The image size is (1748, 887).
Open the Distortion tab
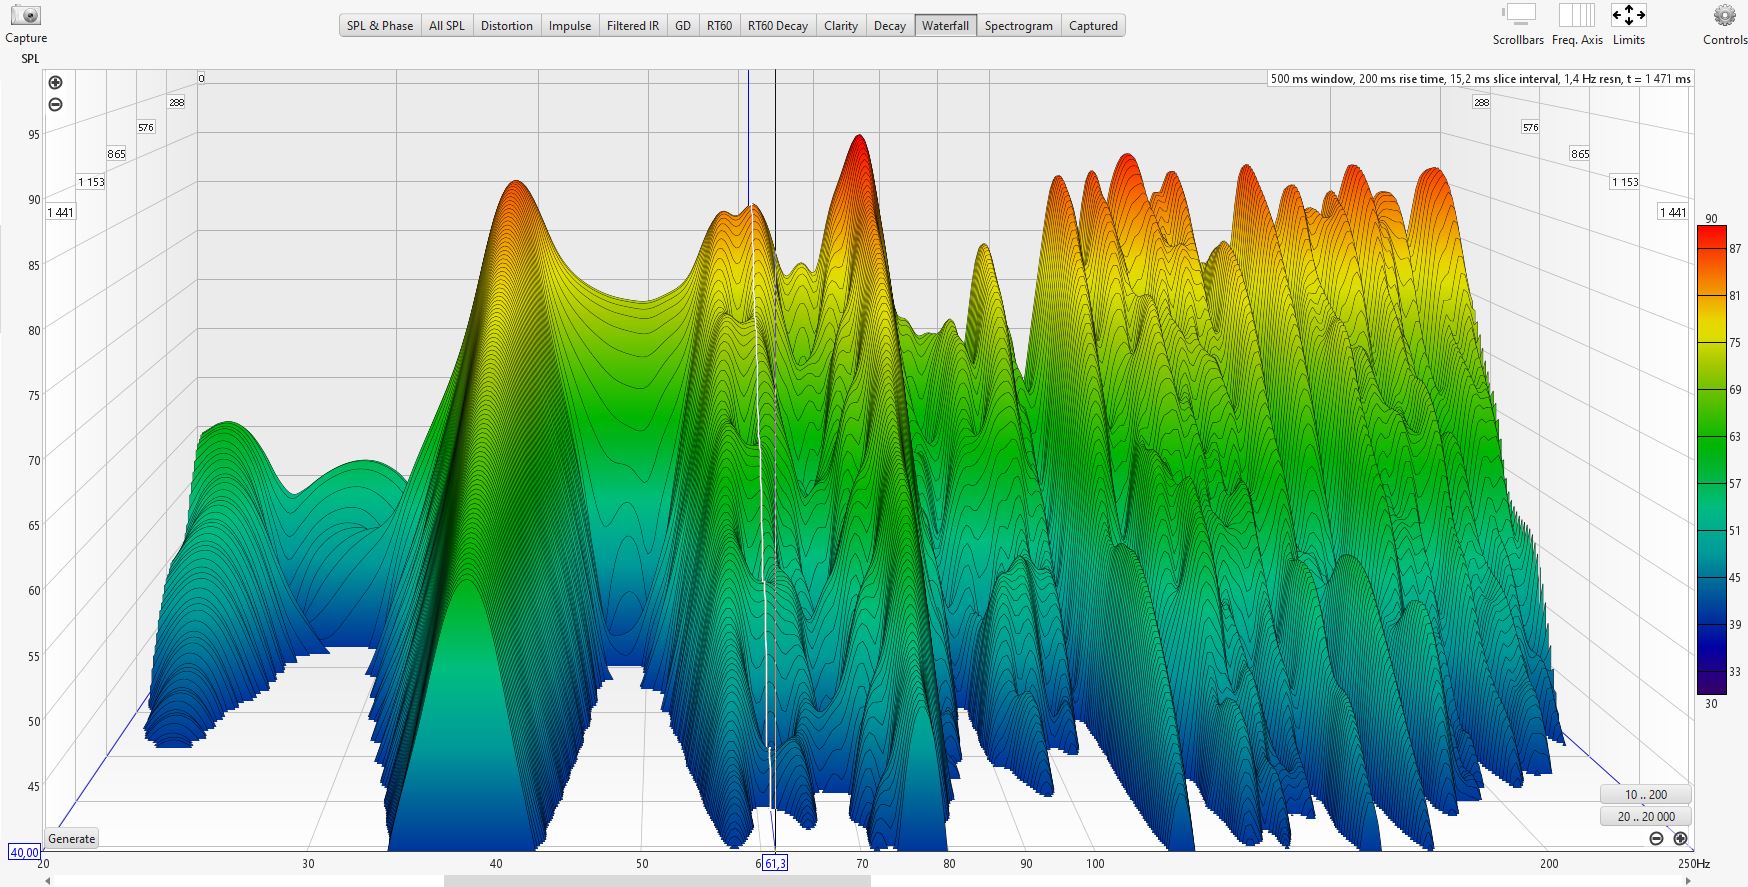click(506, 26)
